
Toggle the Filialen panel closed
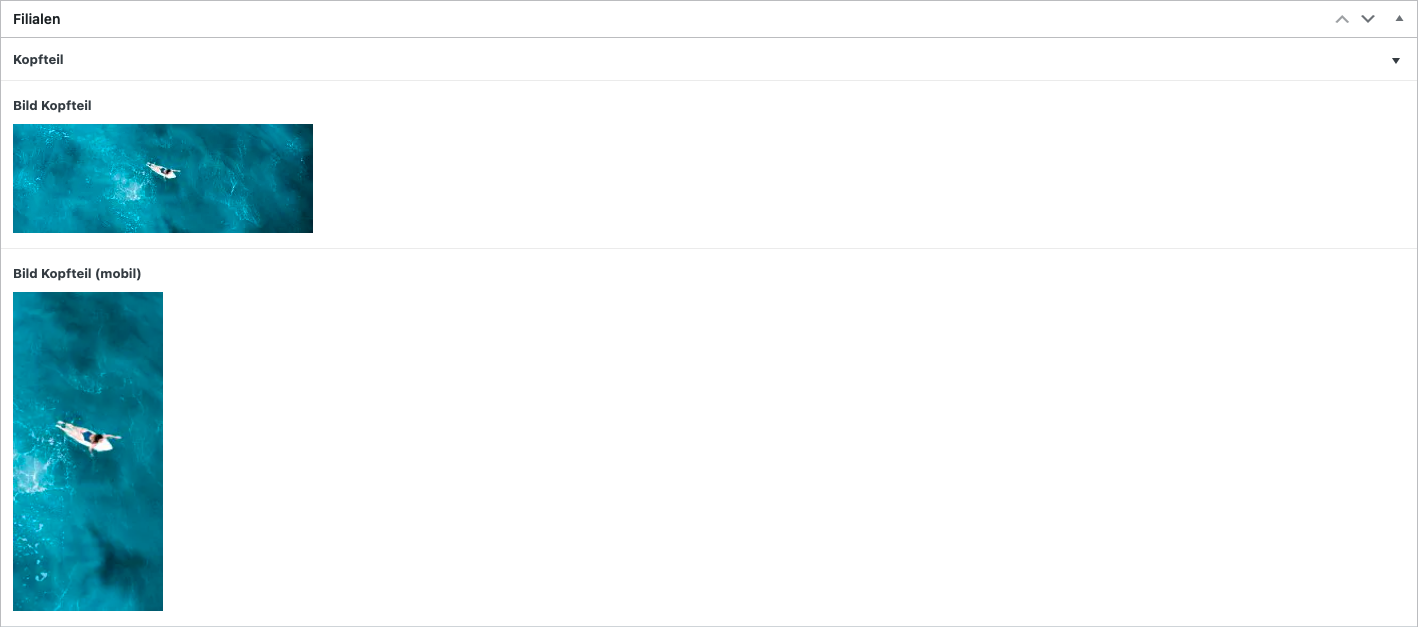(1398, 19)
